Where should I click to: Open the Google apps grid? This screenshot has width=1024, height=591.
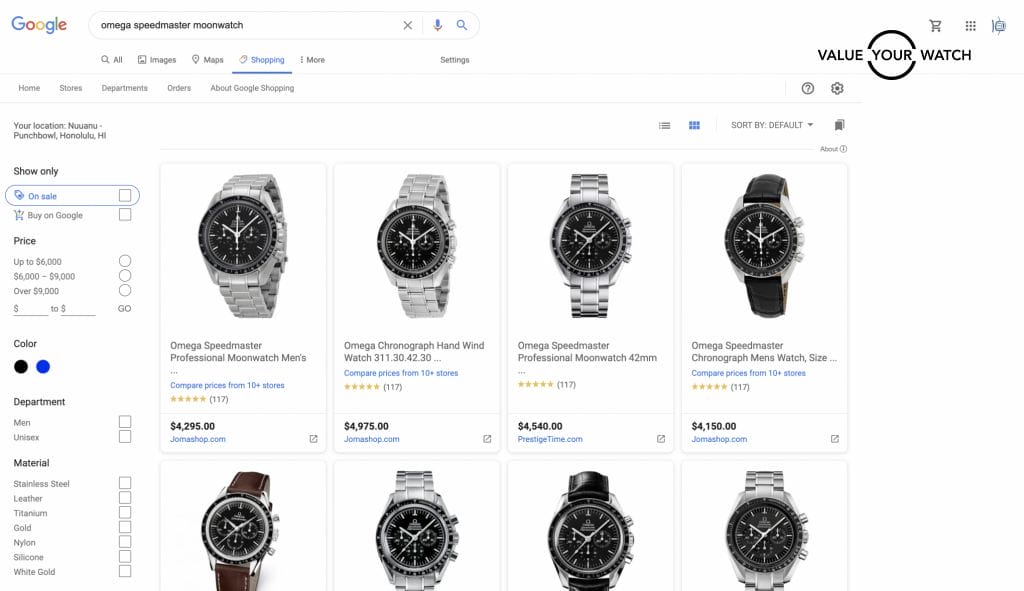(970, 26)
